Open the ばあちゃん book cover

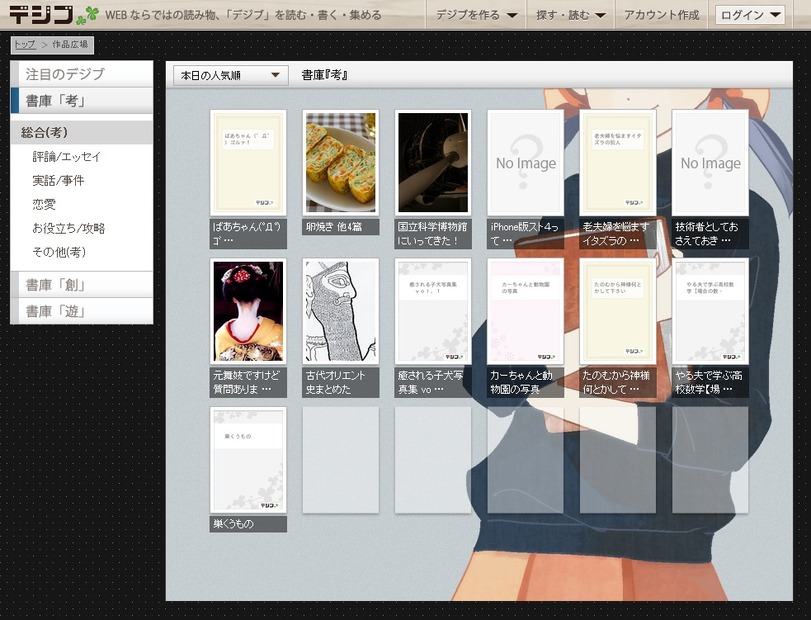(x=248, y=162)
